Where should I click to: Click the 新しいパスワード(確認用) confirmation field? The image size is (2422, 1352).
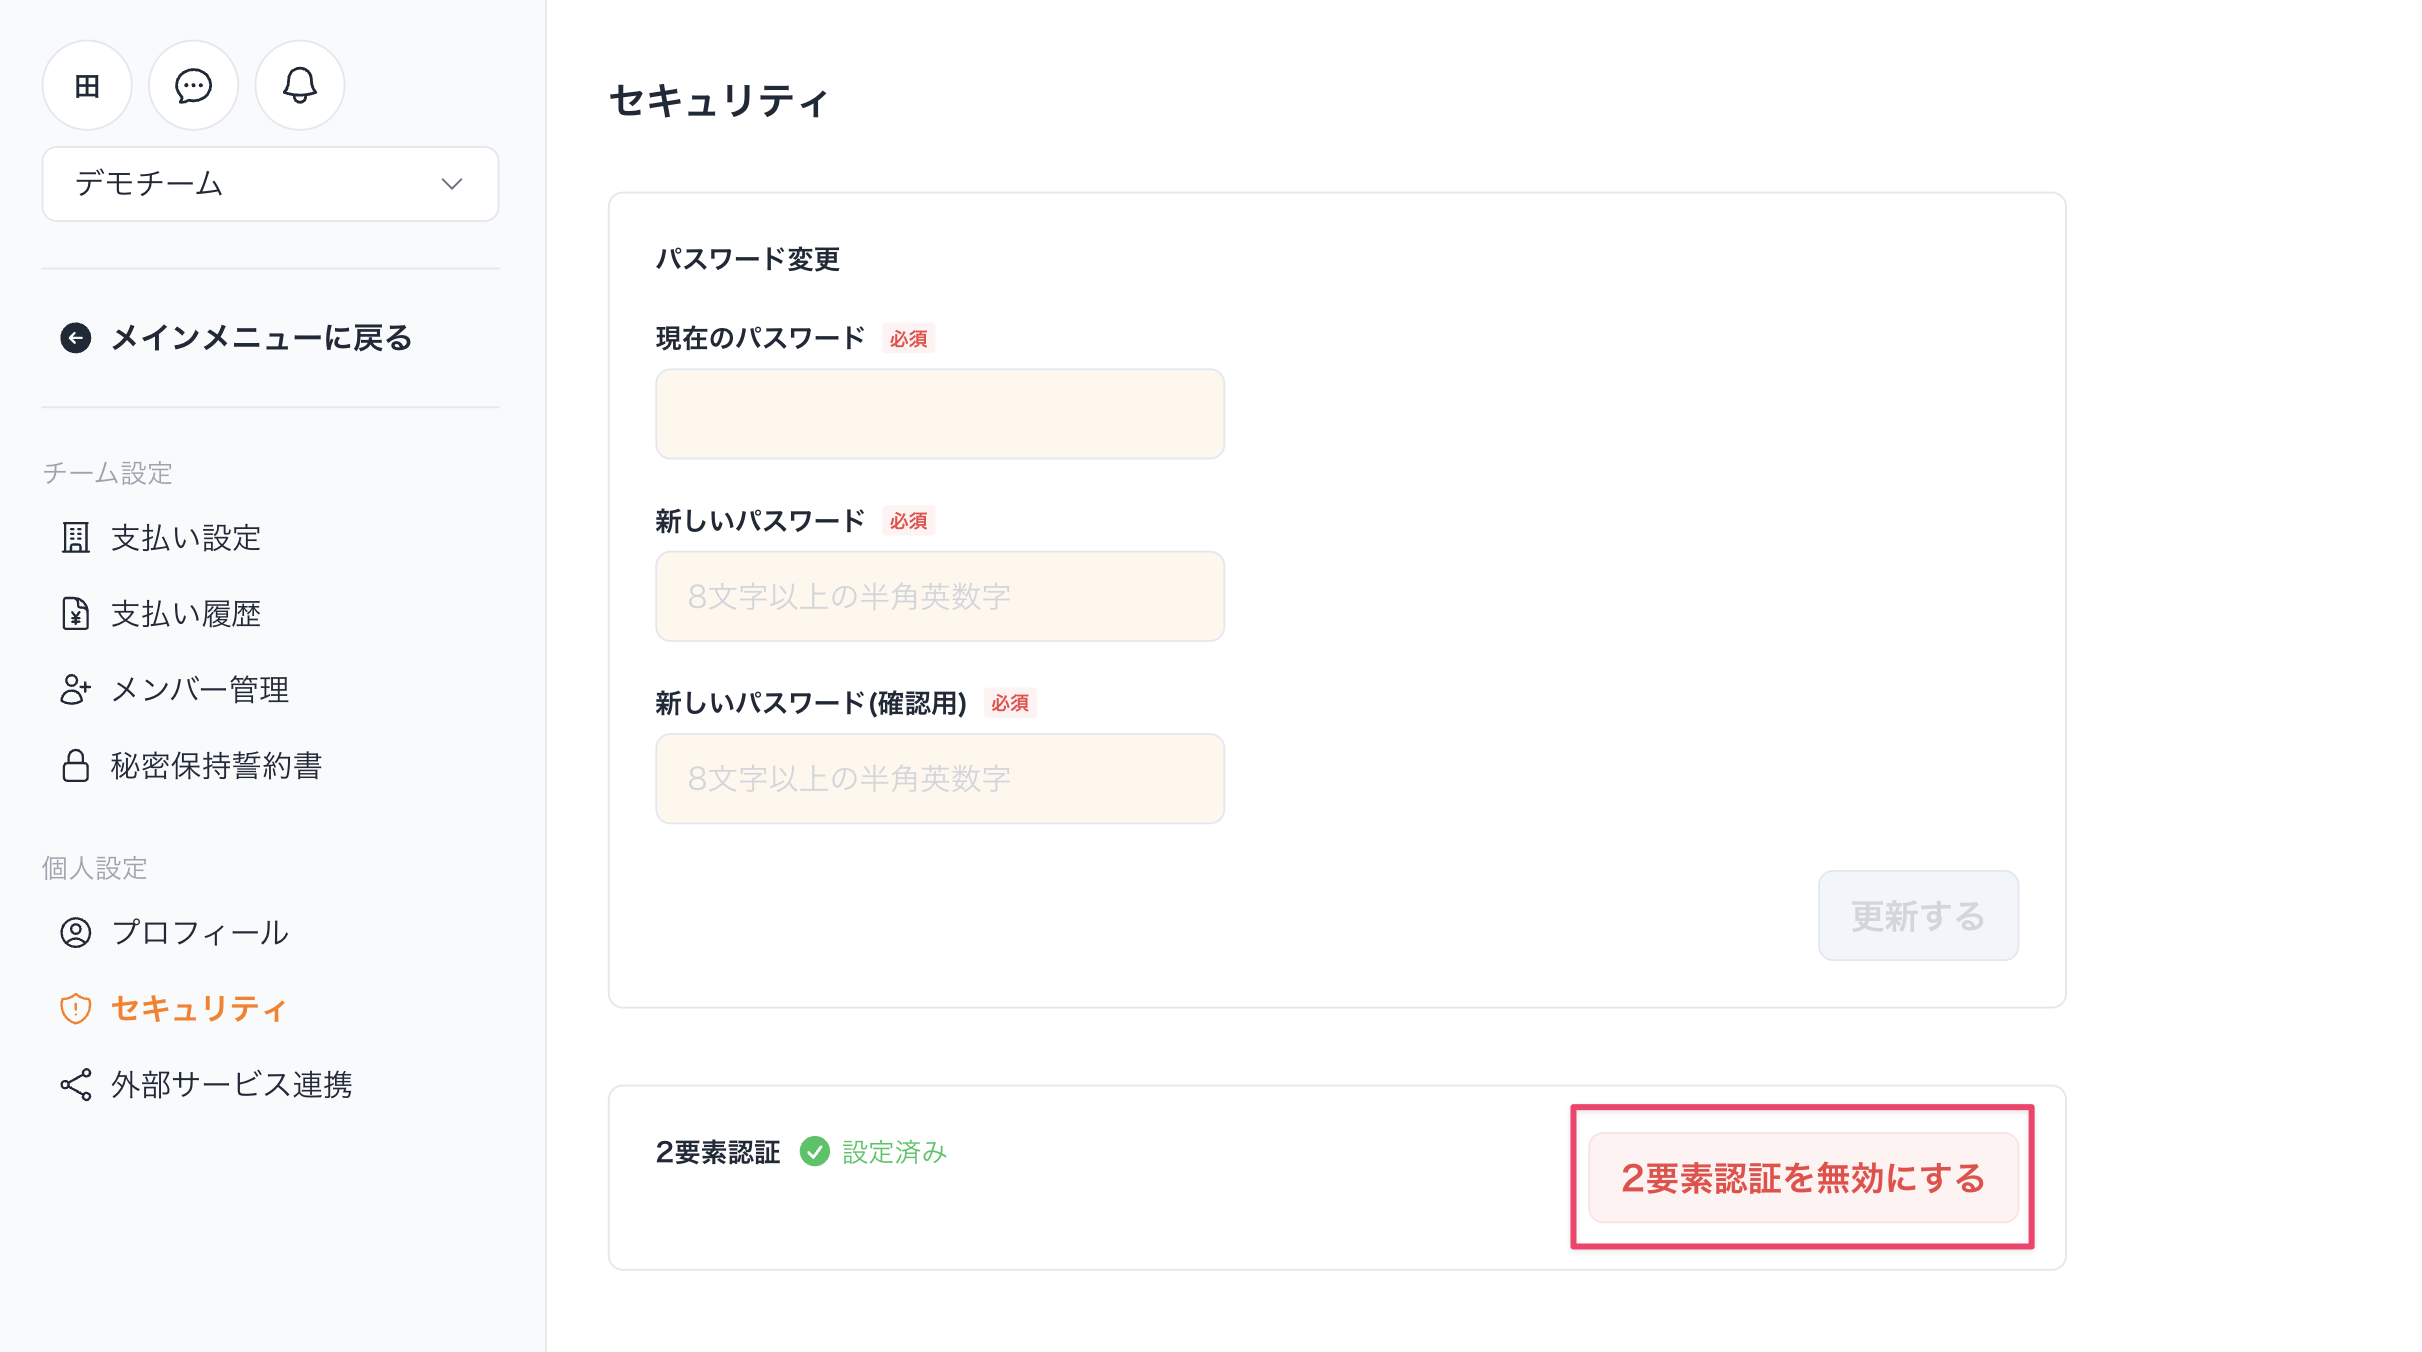click(939, 779)
